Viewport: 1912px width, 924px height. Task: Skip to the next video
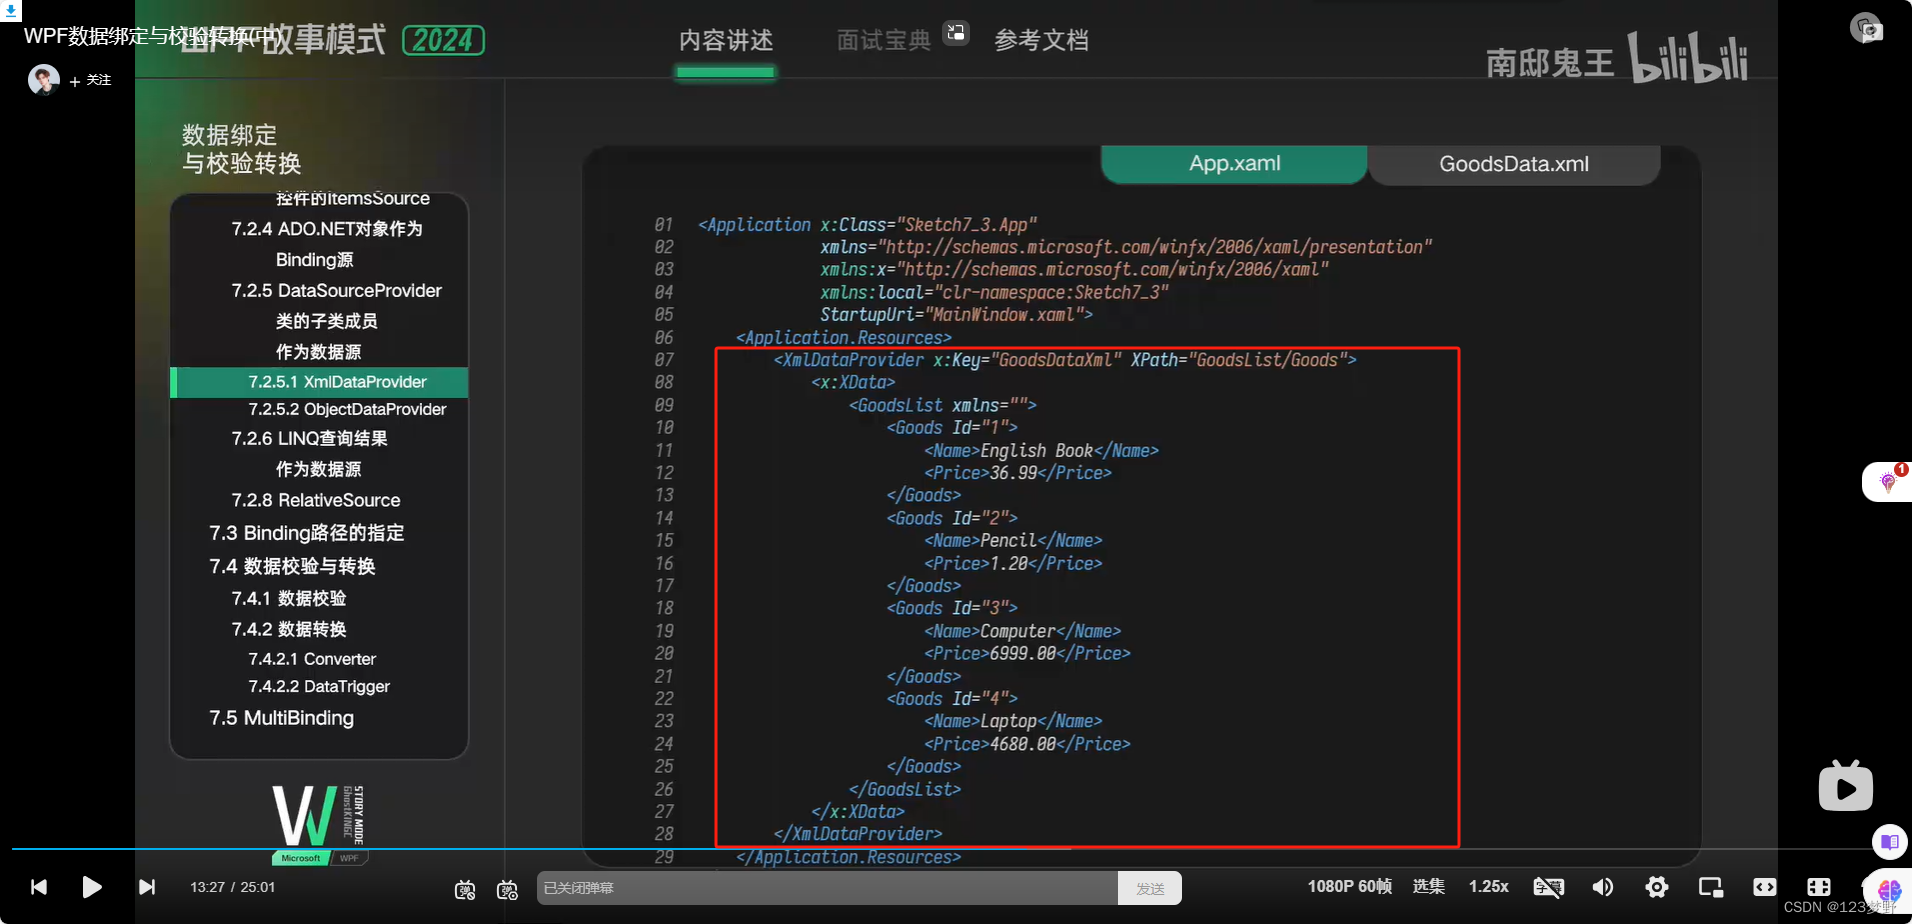click(147, 887)
